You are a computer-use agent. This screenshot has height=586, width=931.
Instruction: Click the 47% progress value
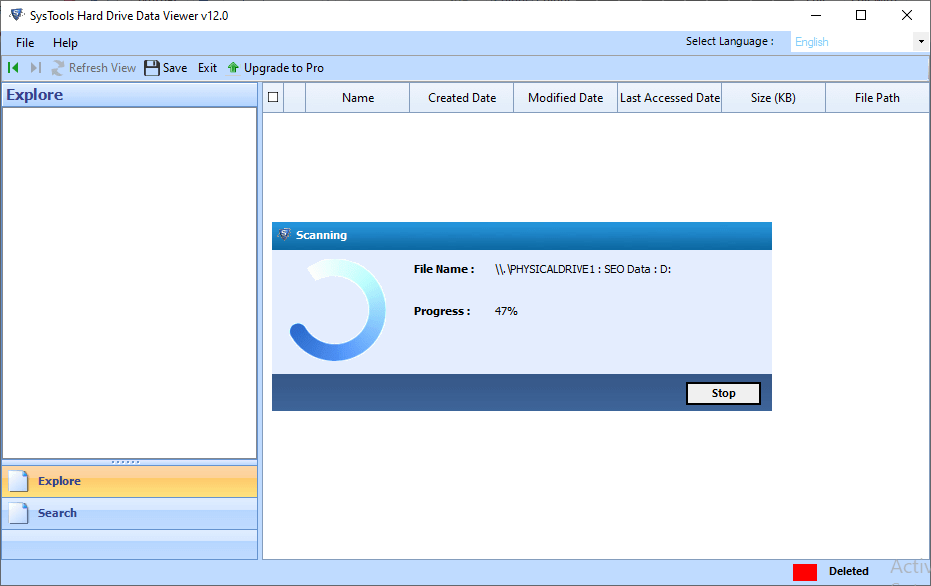pyautogui.click(x=506, y=311)
